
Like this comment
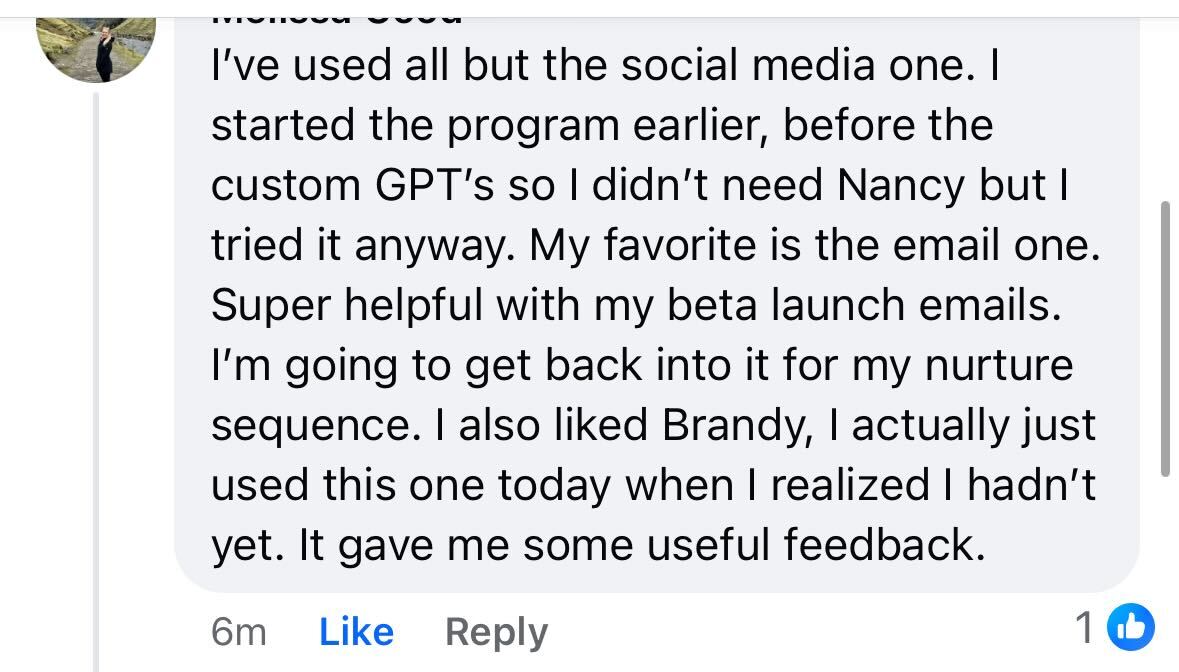point(356,632)
